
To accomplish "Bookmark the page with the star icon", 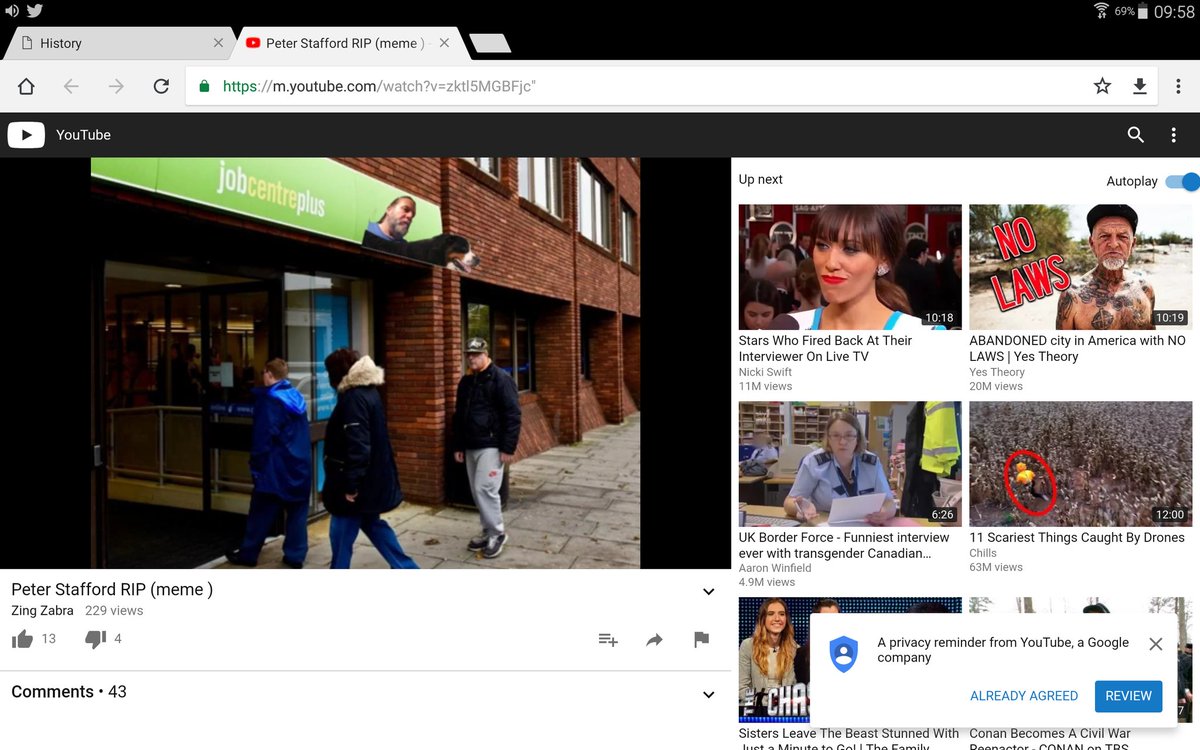I will [x=1102, y=87].
